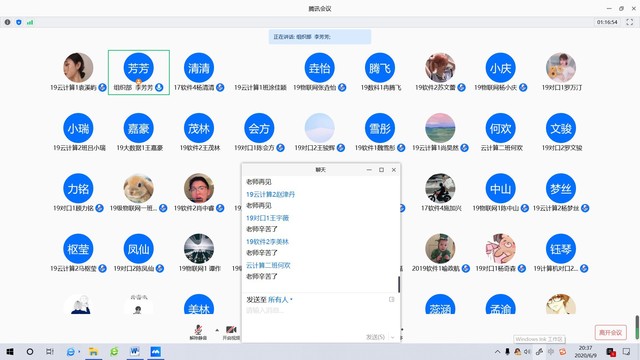Click the microphone icon beside 李芳芳's name

(x=159, y=87)
